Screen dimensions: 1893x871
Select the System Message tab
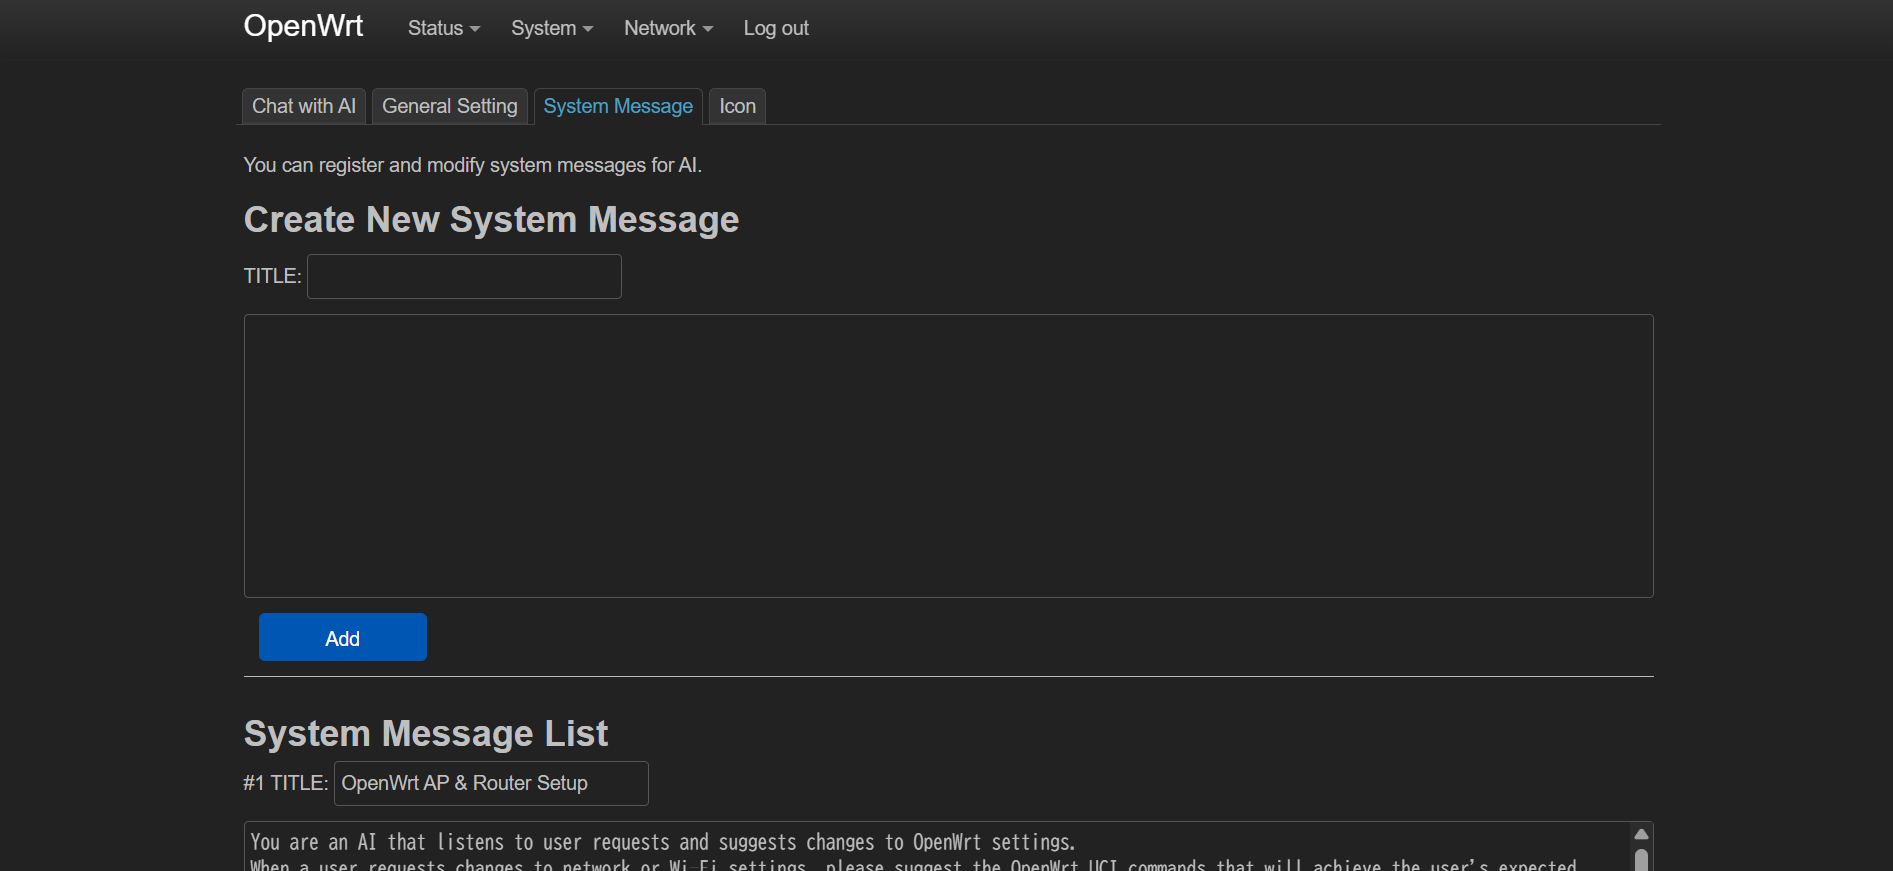click(618, 106)
